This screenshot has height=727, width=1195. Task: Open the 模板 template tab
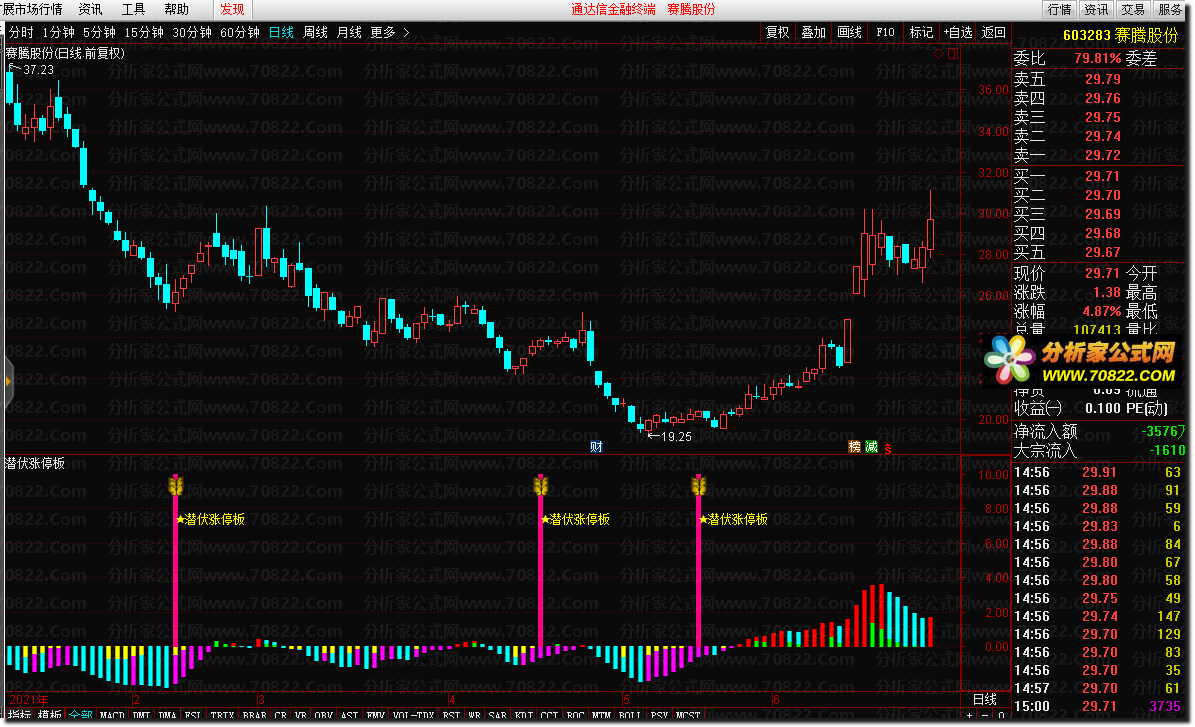(x=50, y=715)
